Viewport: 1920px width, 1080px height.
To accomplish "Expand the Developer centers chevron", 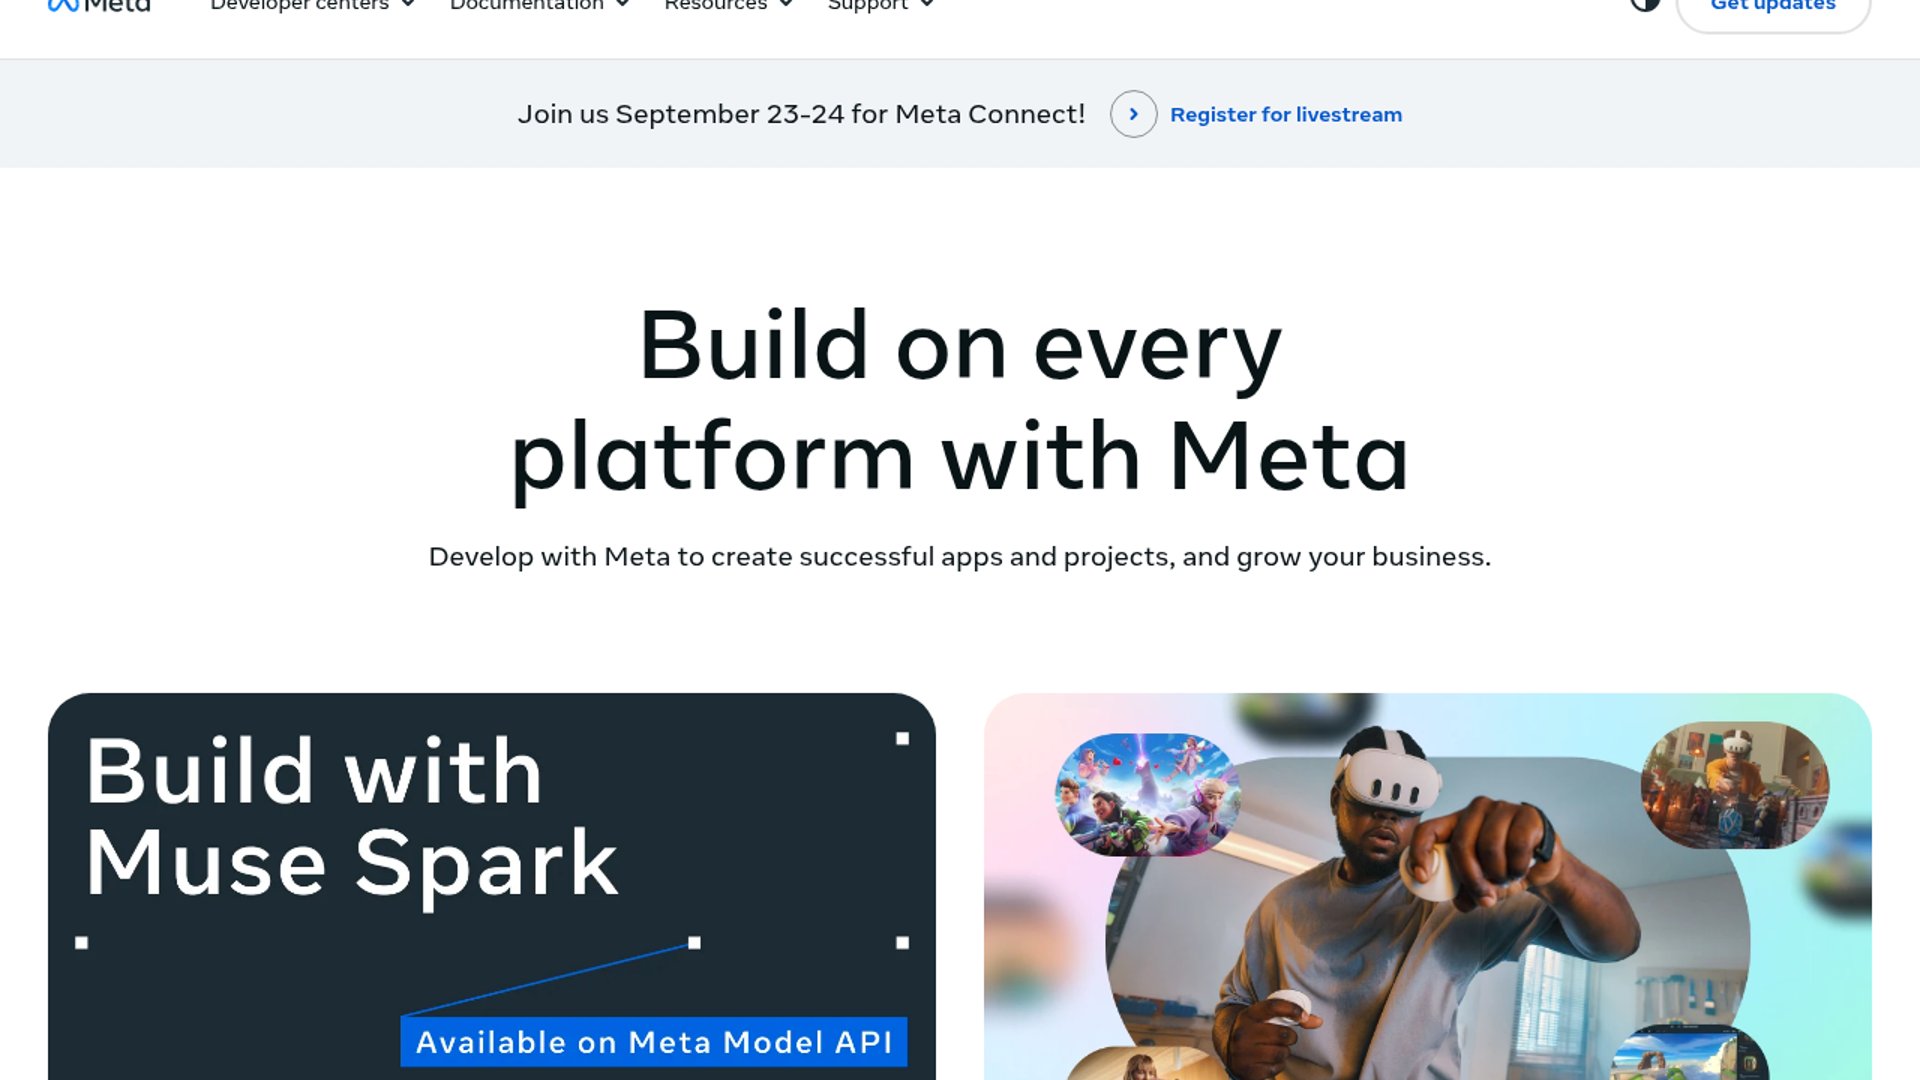I will (x=408, y=4).
